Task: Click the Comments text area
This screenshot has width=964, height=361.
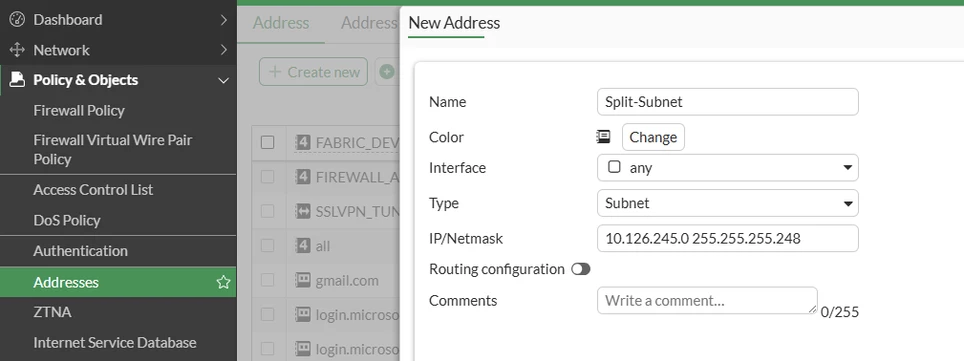Action: tap(707, 300)
